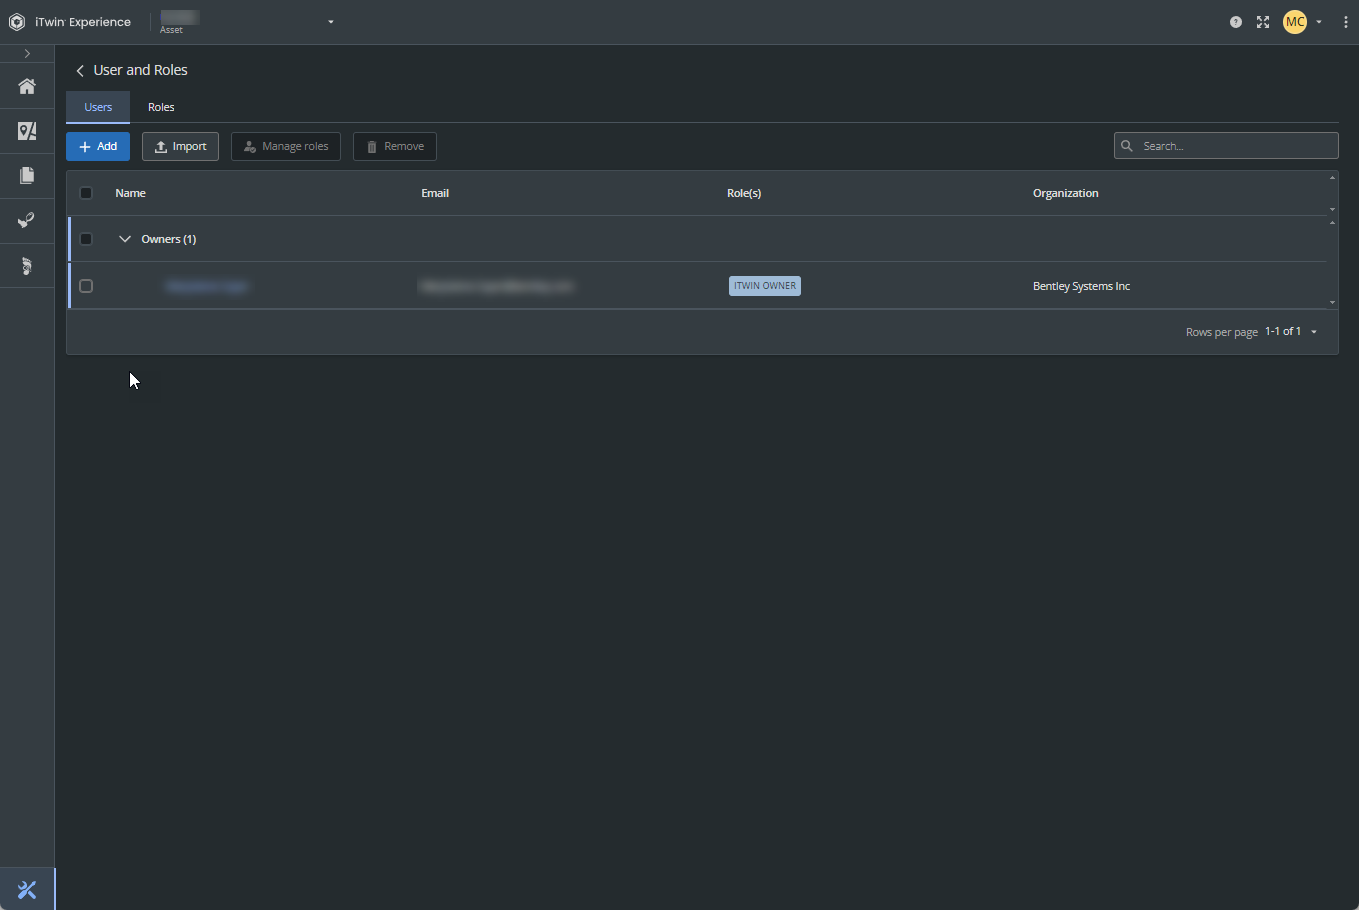Open the user account dropdown arrow

pyautogui.click(x=1319, y=22)
